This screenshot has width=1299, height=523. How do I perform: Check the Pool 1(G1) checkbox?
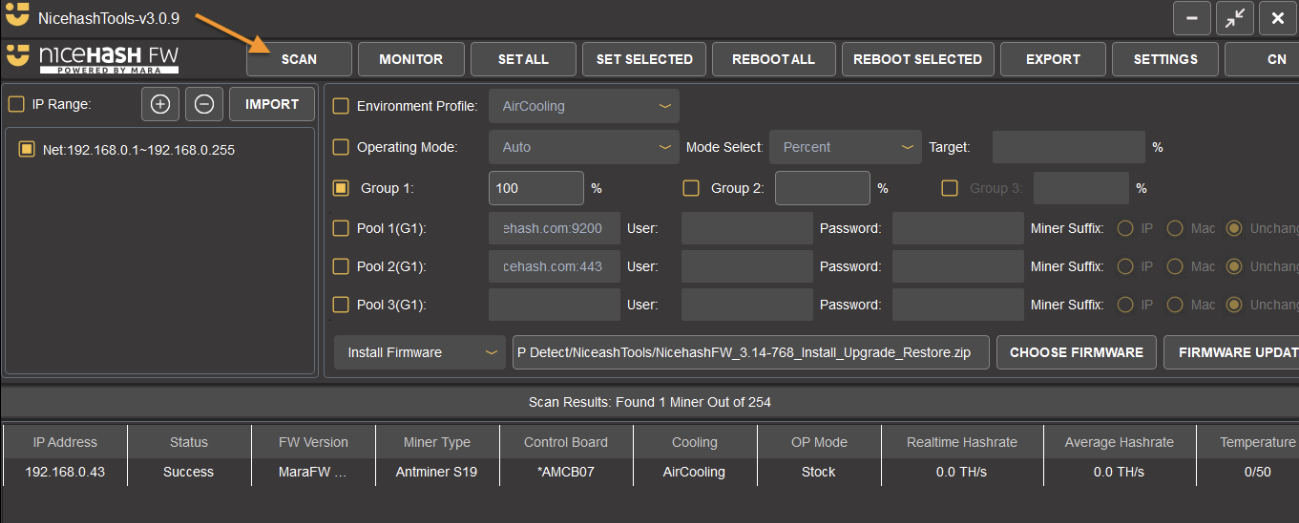341,229
